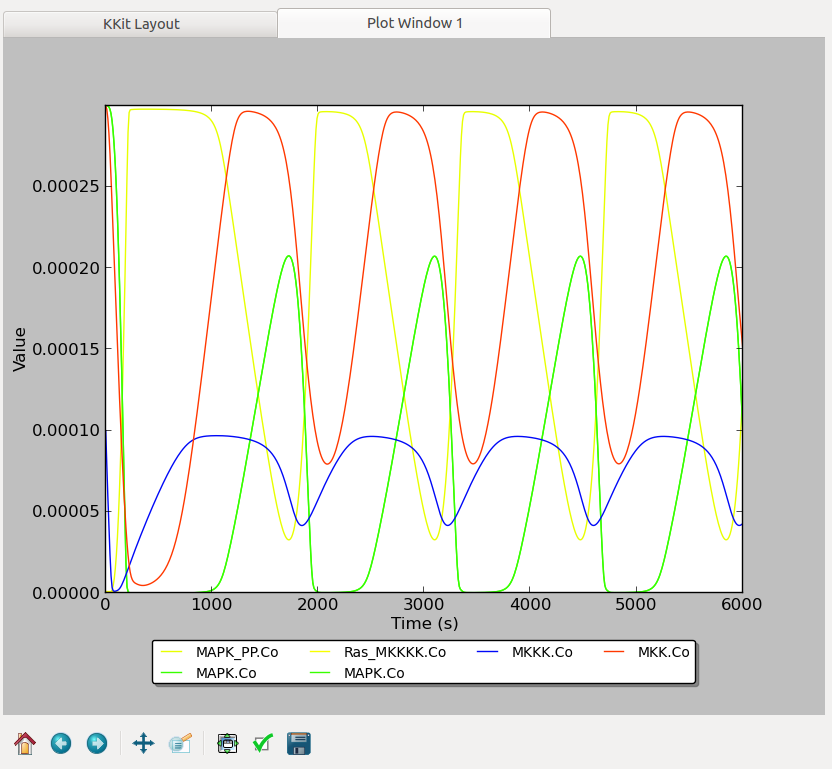Screen dimensions: 832x769
Task: Reset the plot view with Home icon
Action: (x=25, y=743)
